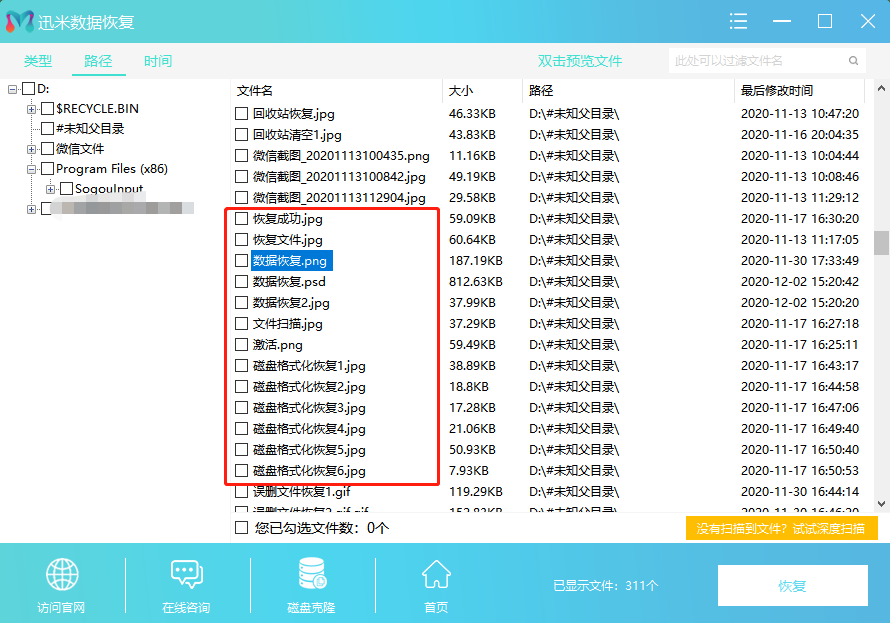890x623 pixels.
Task: Open 在线咨询 chat bubble icon
Action: tap(186, 575)
